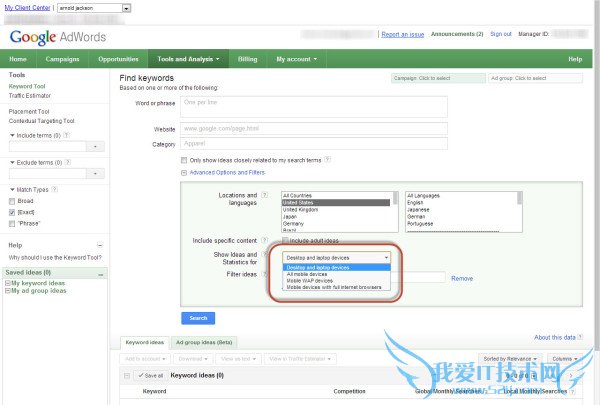
Task: Click Why should I use the Keyword Tool
Action: click(55, 258)
